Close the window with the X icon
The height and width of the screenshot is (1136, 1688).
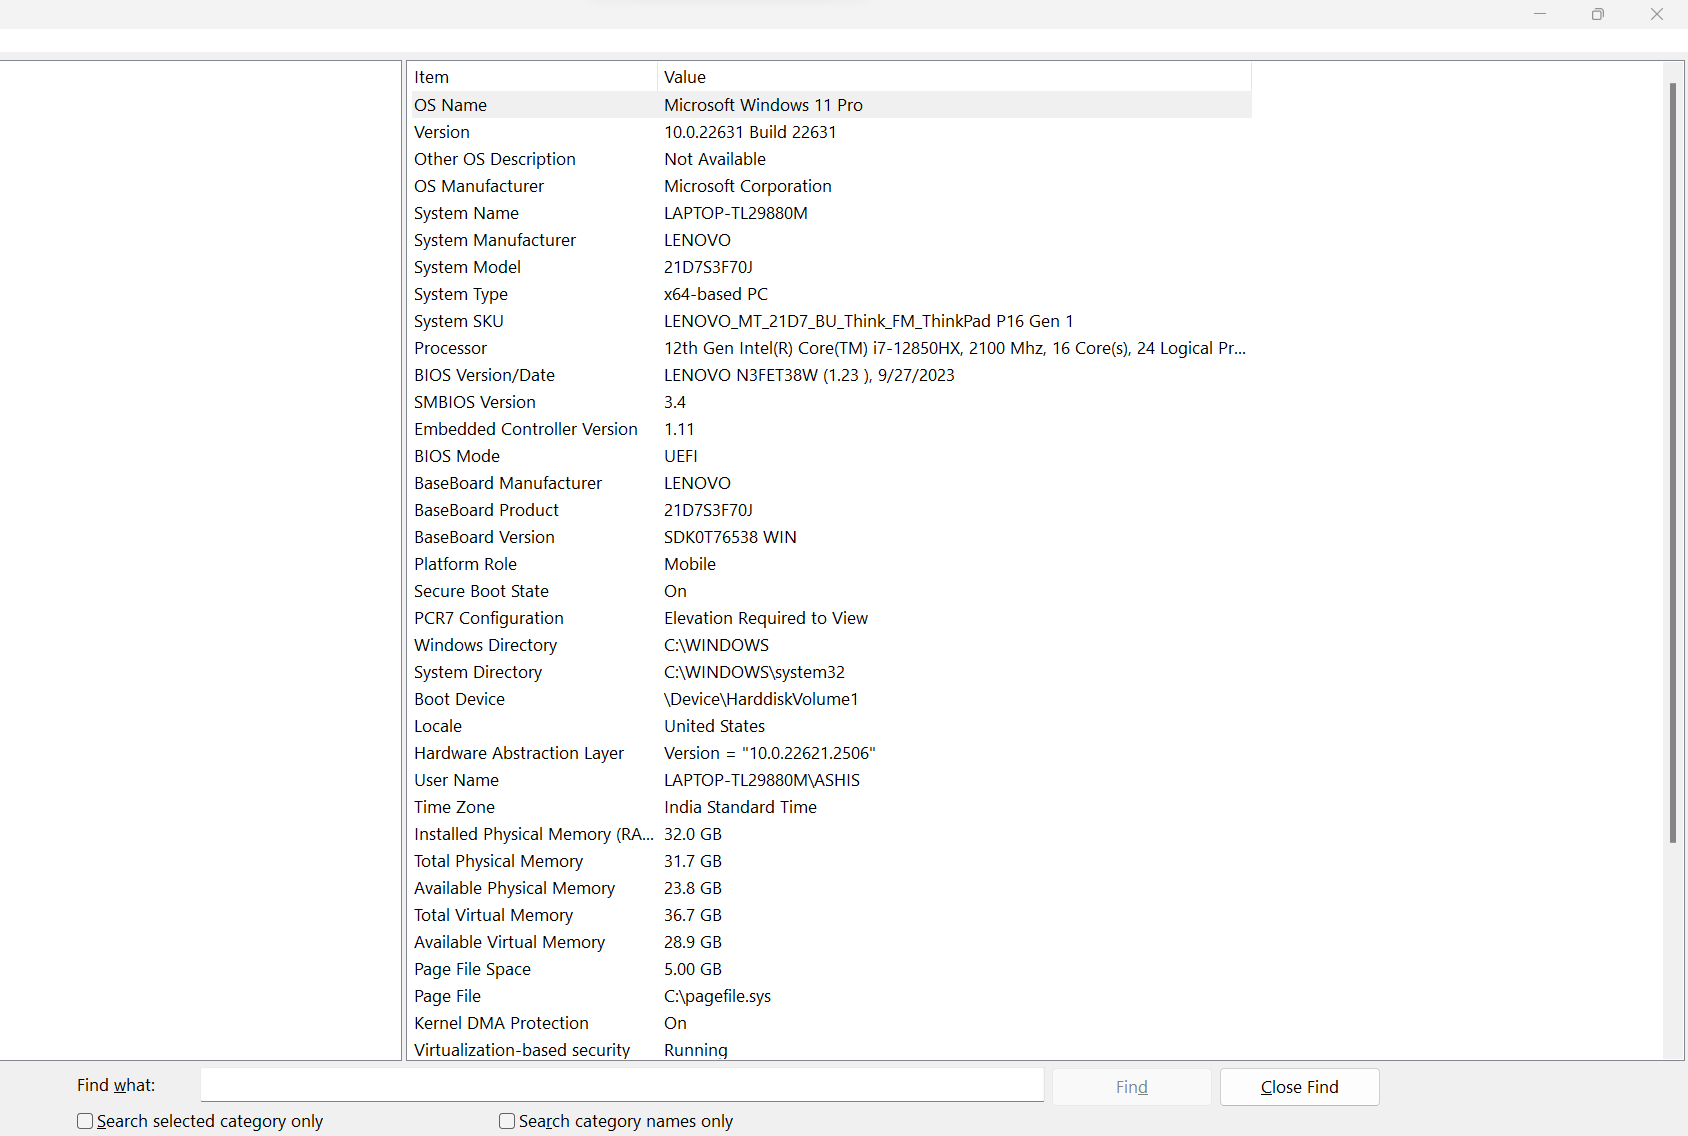click(1657, 14)
